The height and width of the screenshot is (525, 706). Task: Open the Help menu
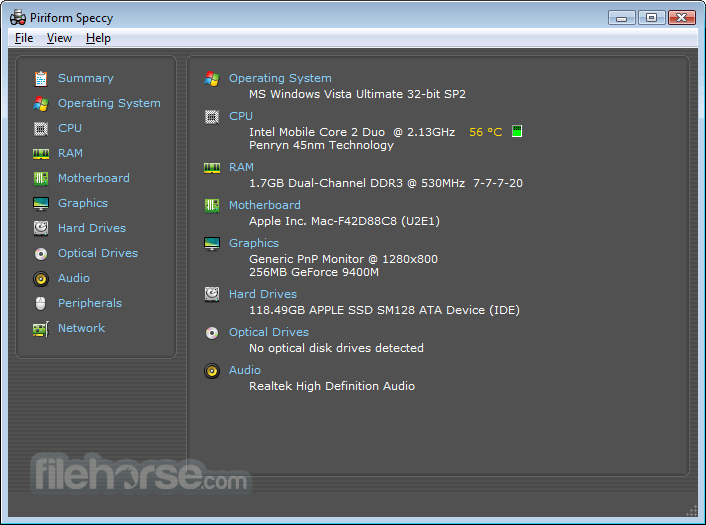(98, 38)
